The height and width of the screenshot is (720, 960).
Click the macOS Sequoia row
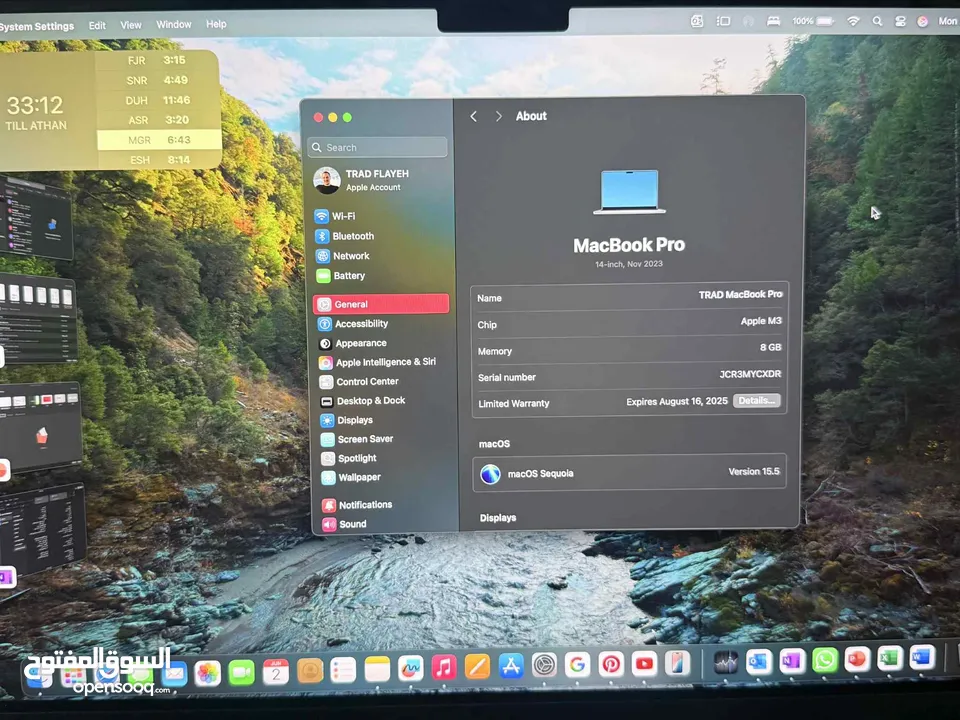[x=629, y=473]
